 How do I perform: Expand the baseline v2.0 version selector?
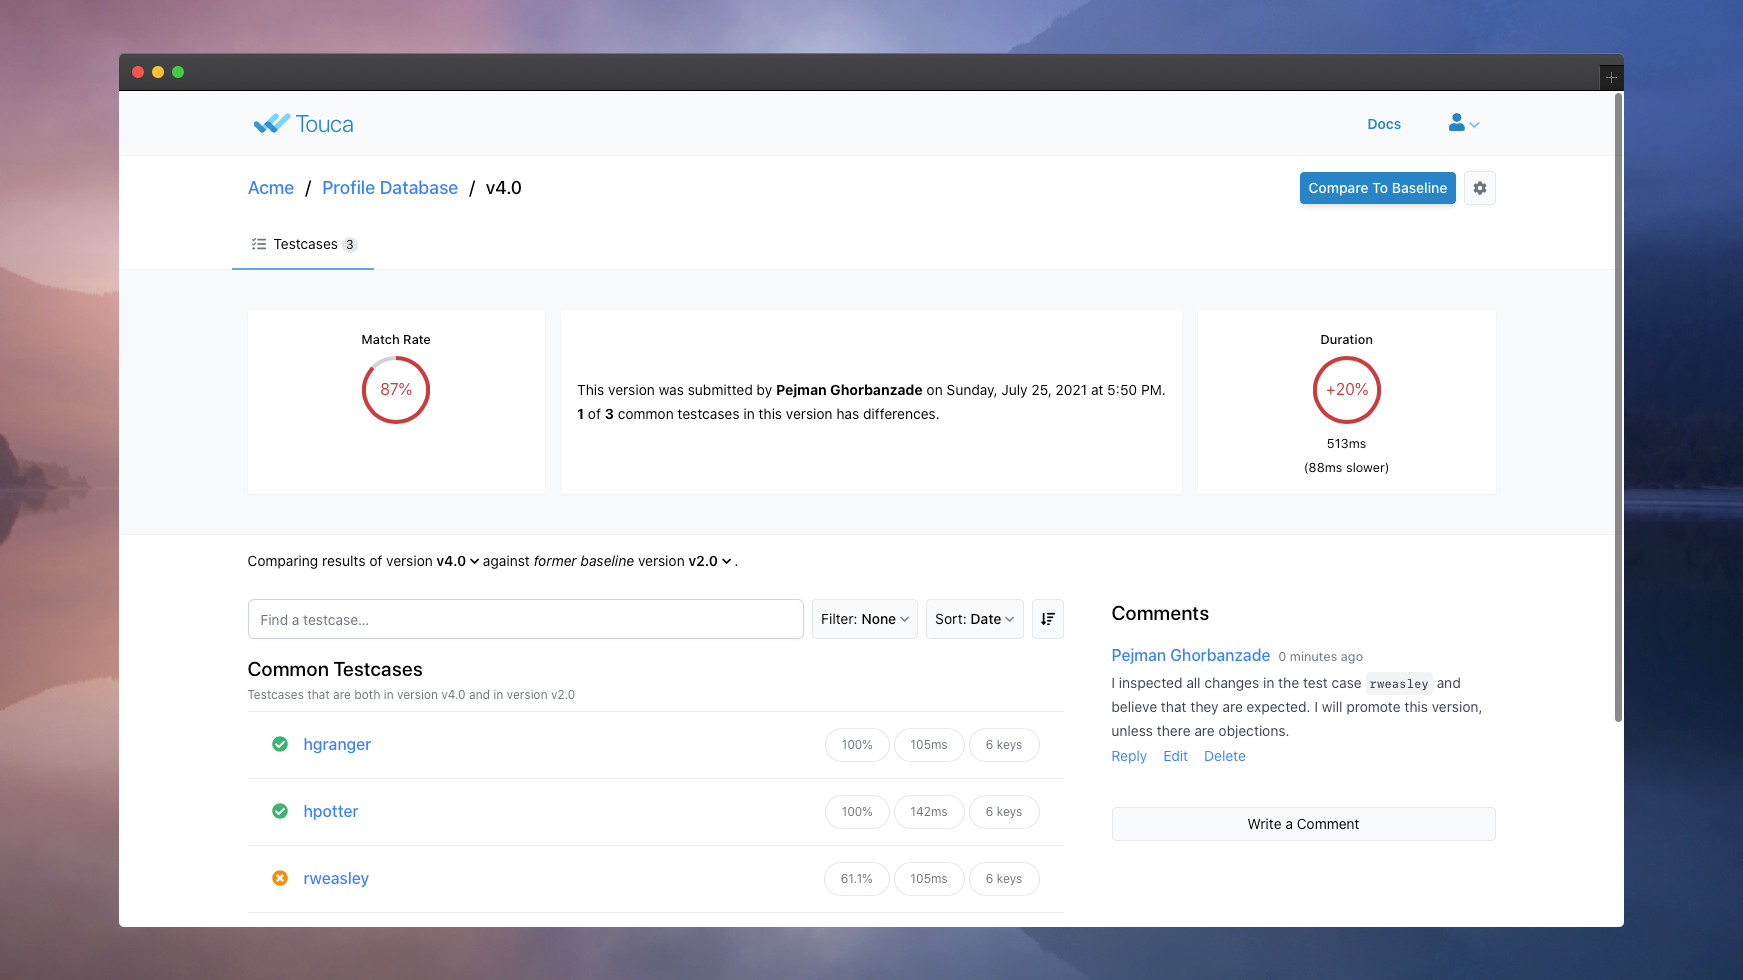pyautogui.click(x=709, y=561)
